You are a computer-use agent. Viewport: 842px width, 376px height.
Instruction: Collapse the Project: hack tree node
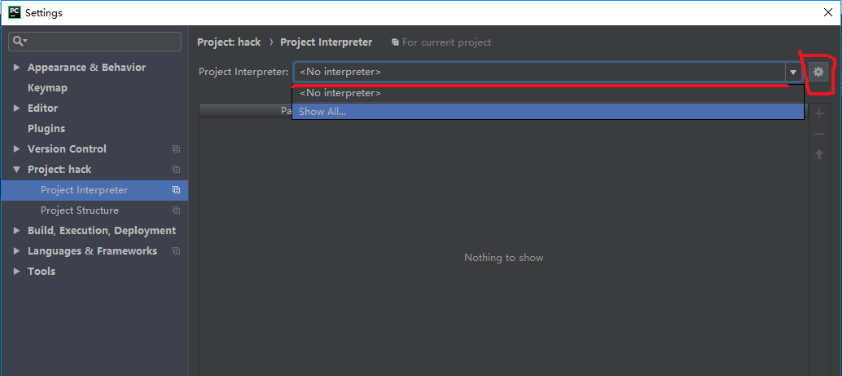coord(17,169)
